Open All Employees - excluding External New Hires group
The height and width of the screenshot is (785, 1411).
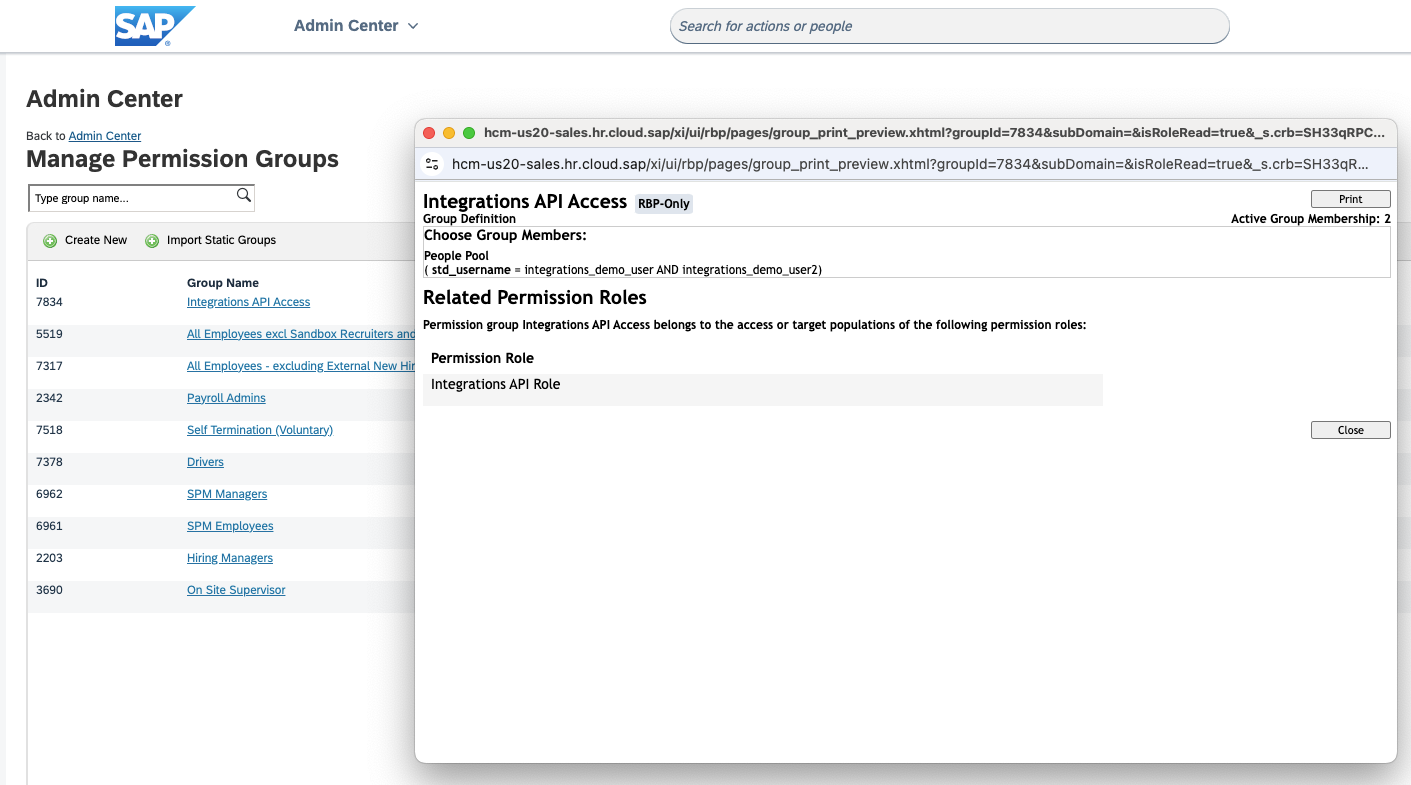coord(300,366)
